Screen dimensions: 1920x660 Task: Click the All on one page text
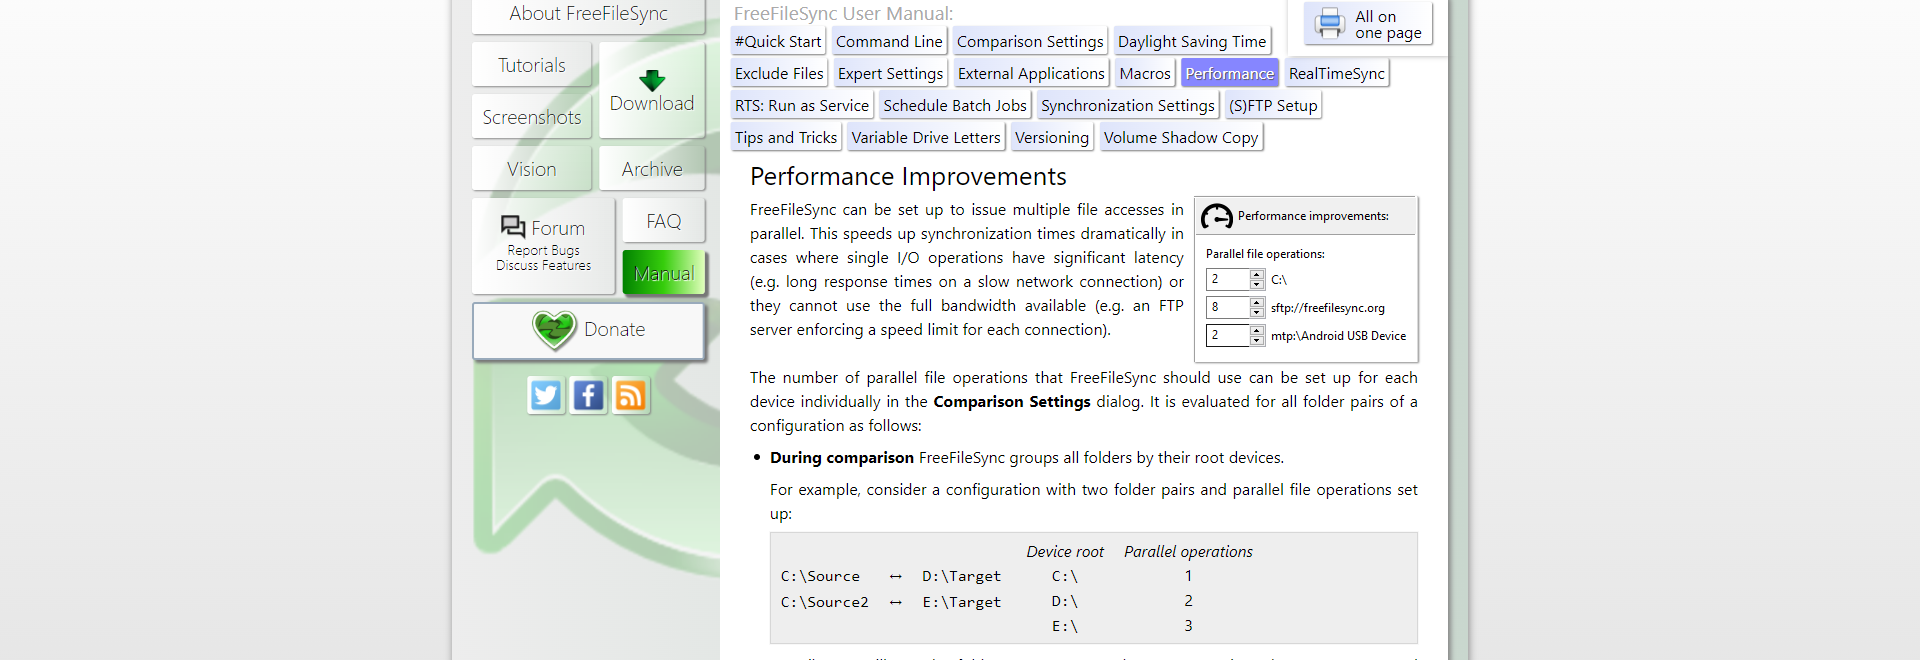pos(1388,24)
